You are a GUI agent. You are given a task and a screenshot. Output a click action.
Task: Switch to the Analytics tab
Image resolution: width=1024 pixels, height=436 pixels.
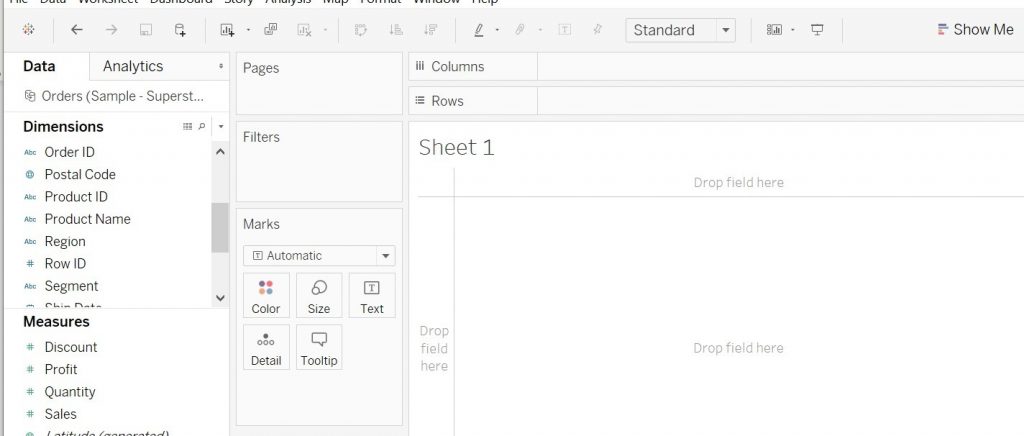point(133,66)
